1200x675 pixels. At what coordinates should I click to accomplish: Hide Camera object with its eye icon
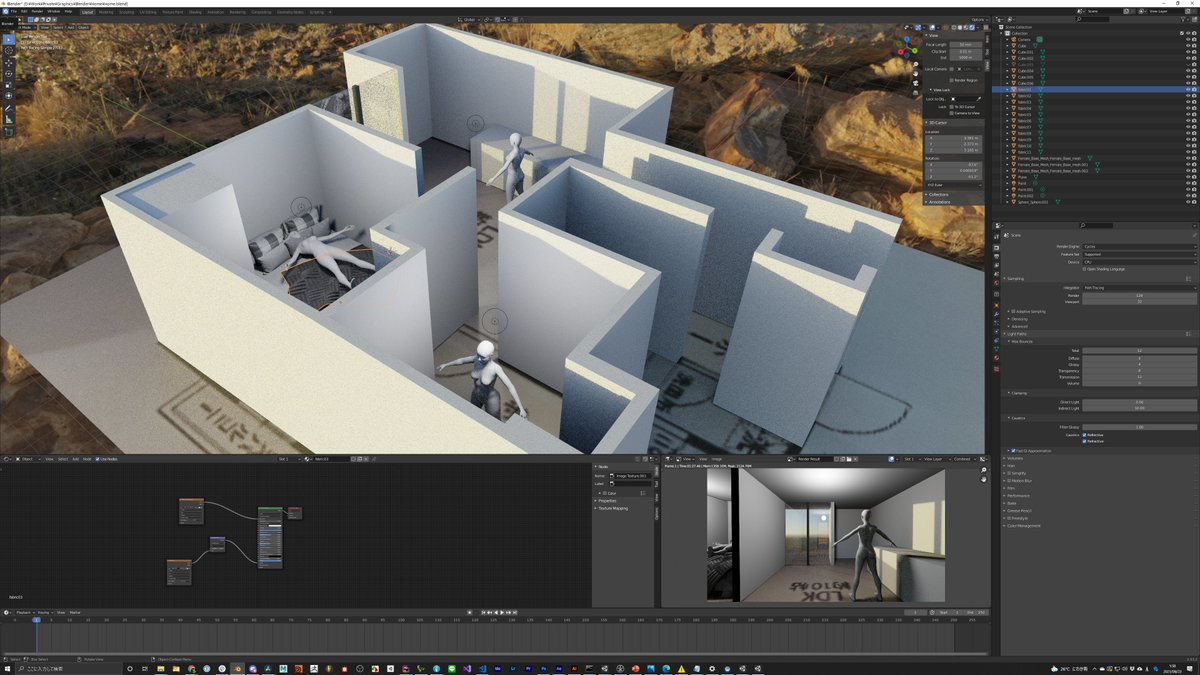[x=1188, y=39]
